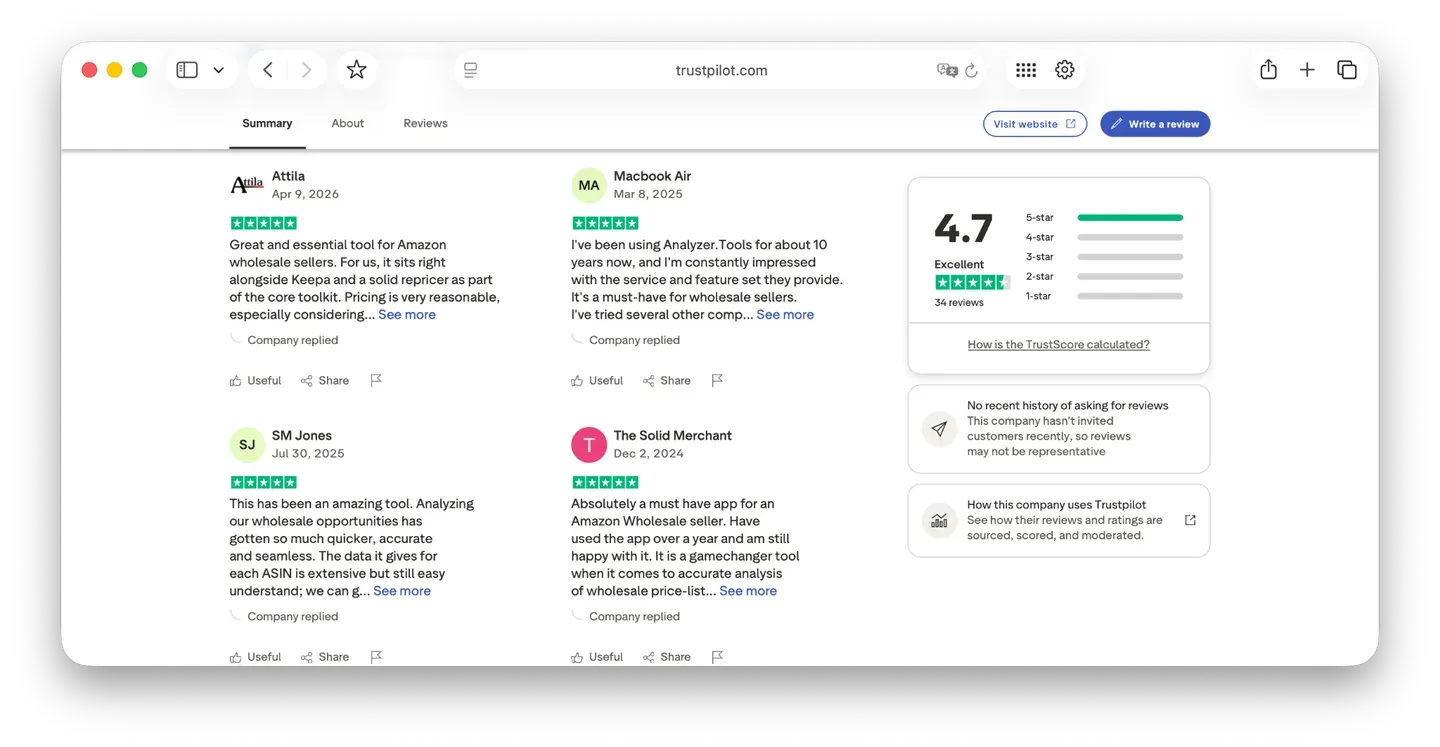Expand SM Jones review with See more
1440x747 pixels.
click(402, 591)
